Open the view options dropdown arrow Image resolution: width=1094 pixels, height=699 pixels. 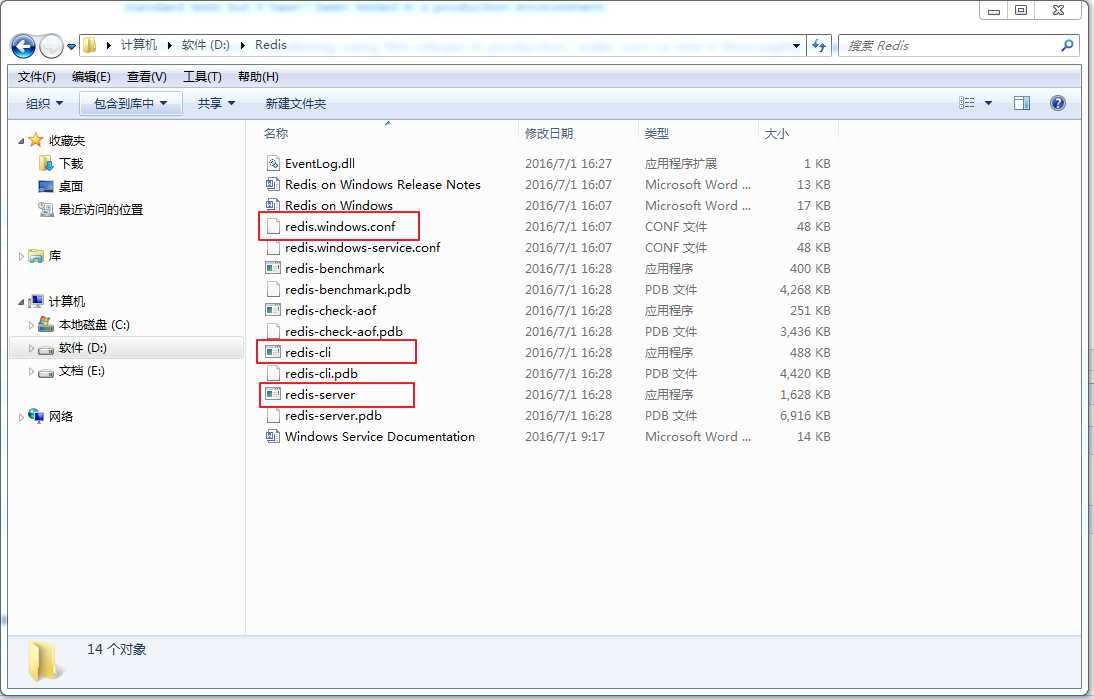click(988, 103)
